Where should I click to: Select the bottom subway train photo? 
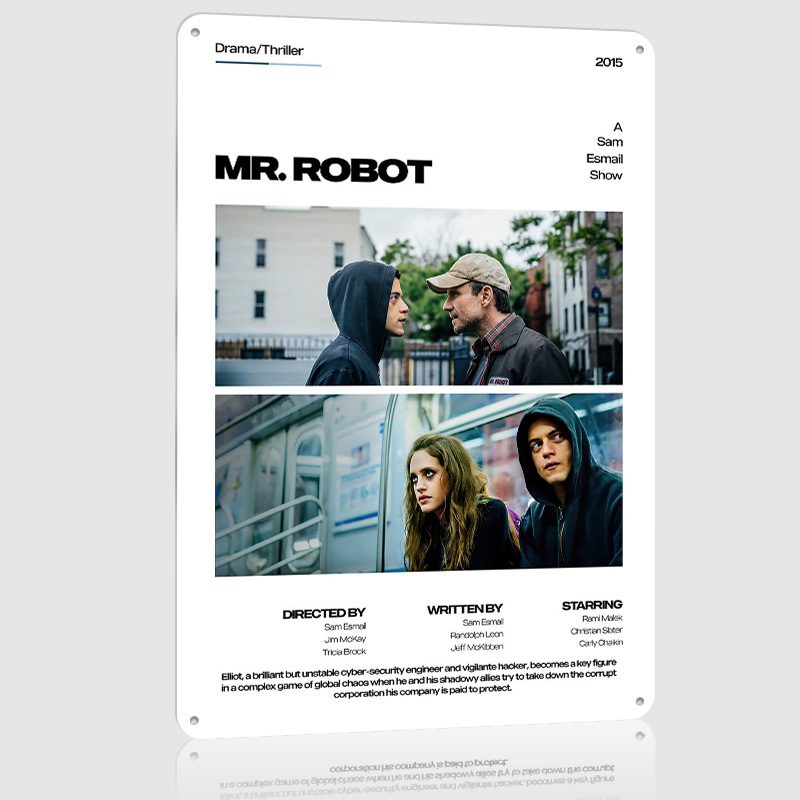(419, 485)
